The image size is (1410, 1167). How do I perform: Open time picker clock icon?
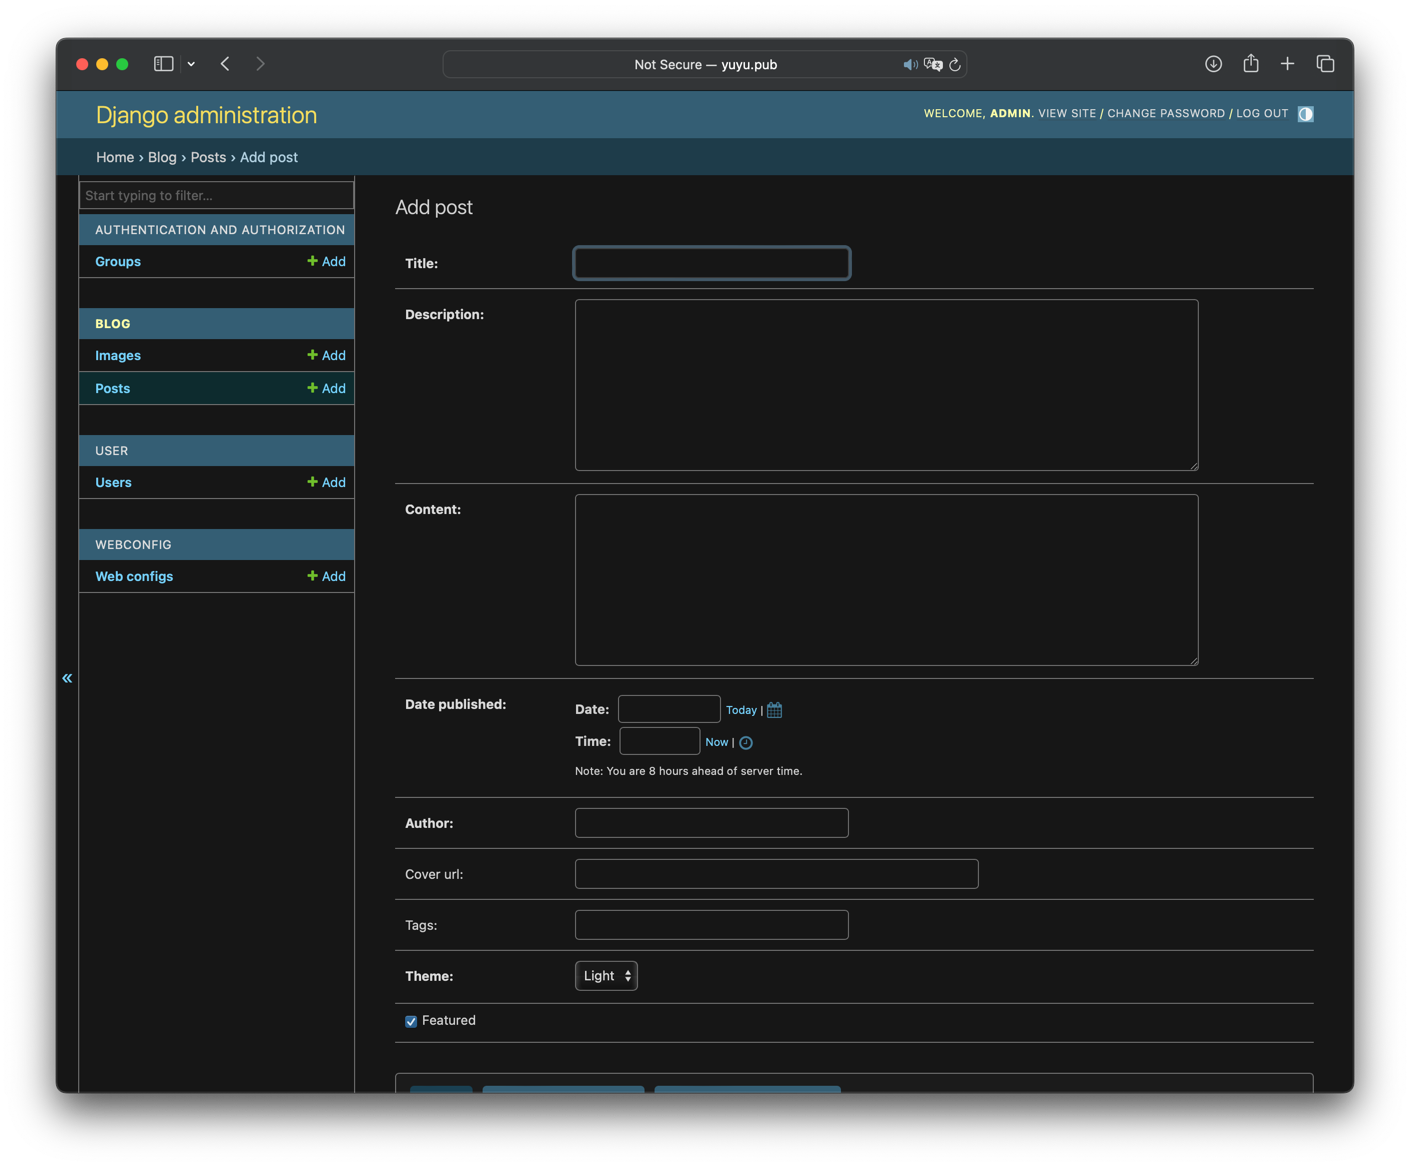[746, 743]
